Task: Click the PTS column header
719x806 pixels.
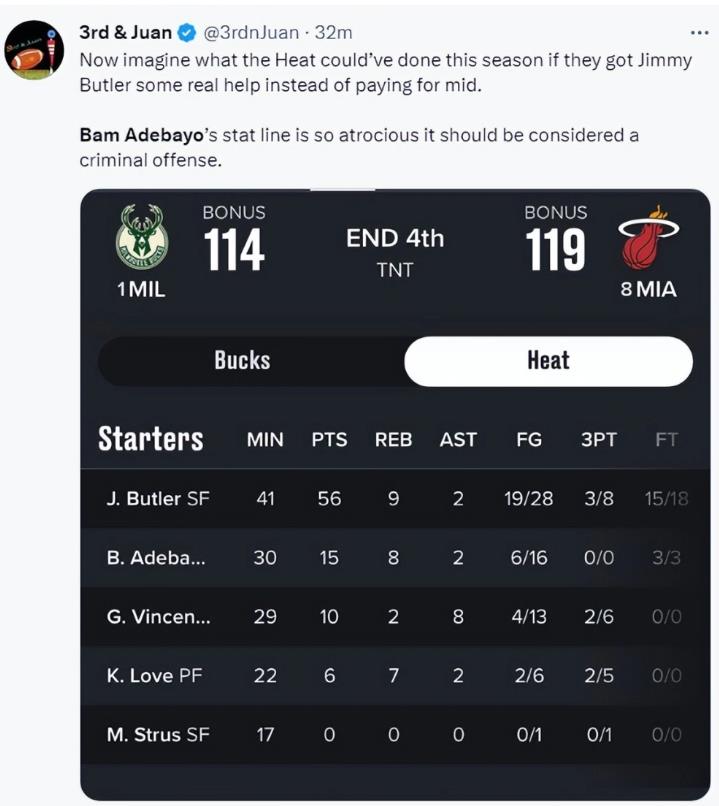Action: [x=329, y=440]
